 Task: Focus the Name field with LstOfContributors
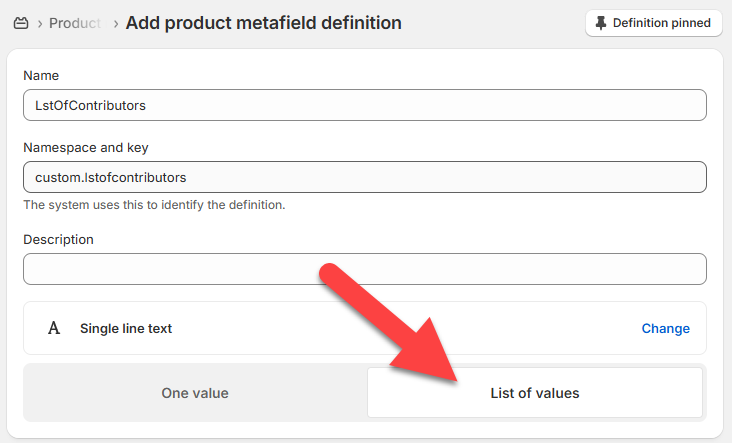coord(365,105)
